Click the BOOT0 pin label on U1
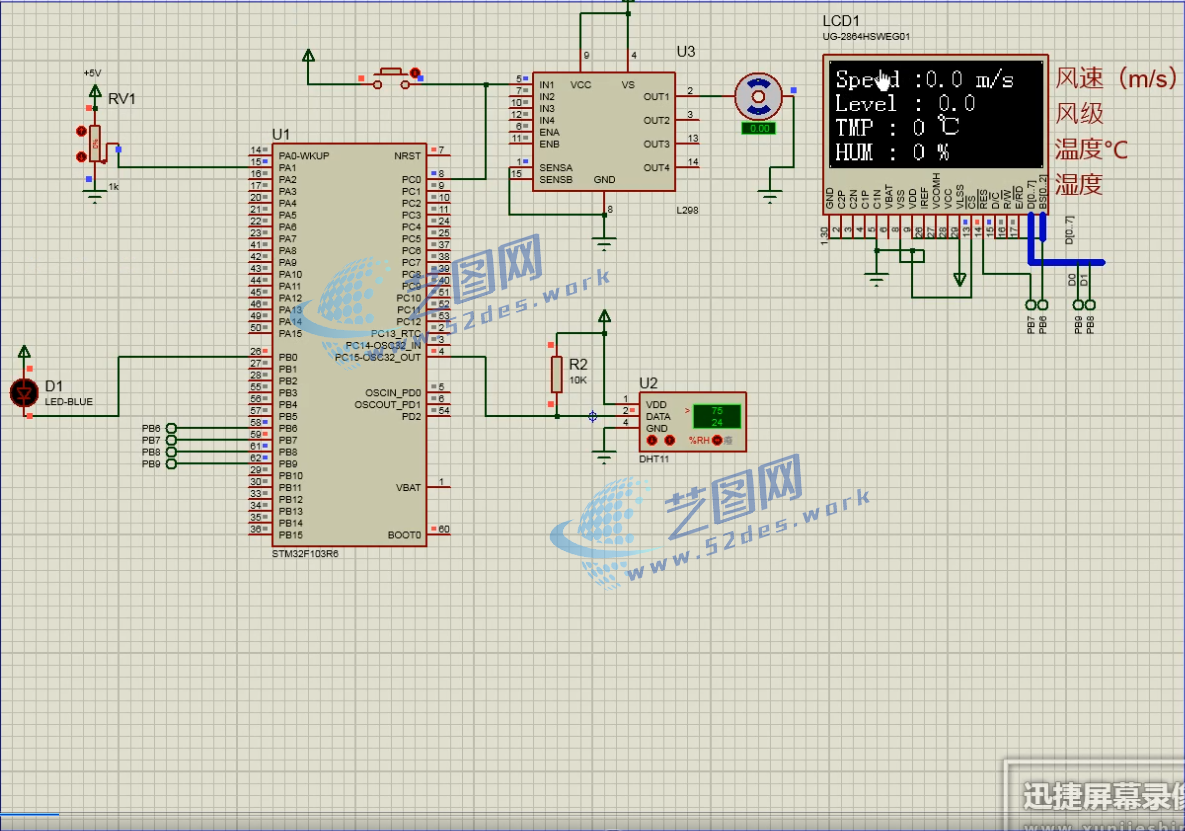Image resolution: width=1185 pixels, height=831 pixels. click(404, 535)
